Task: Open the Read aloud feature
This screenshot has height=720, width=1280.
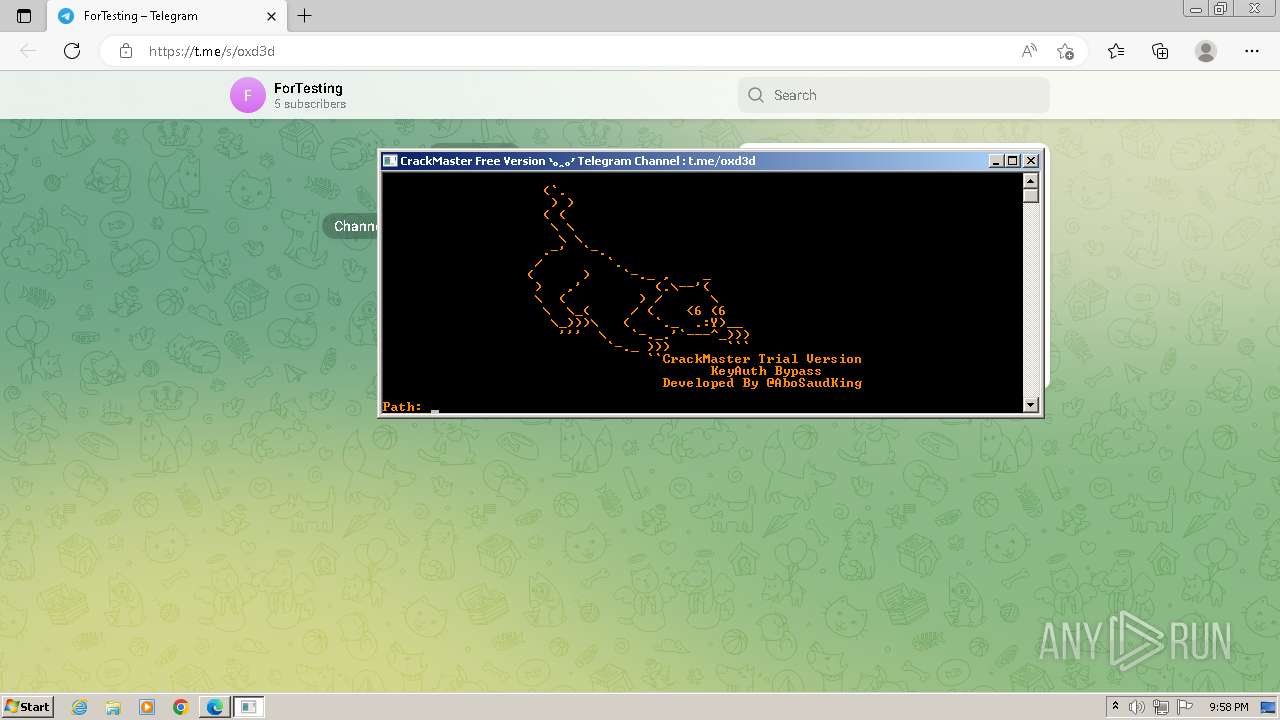Action: click(1029, 51)
